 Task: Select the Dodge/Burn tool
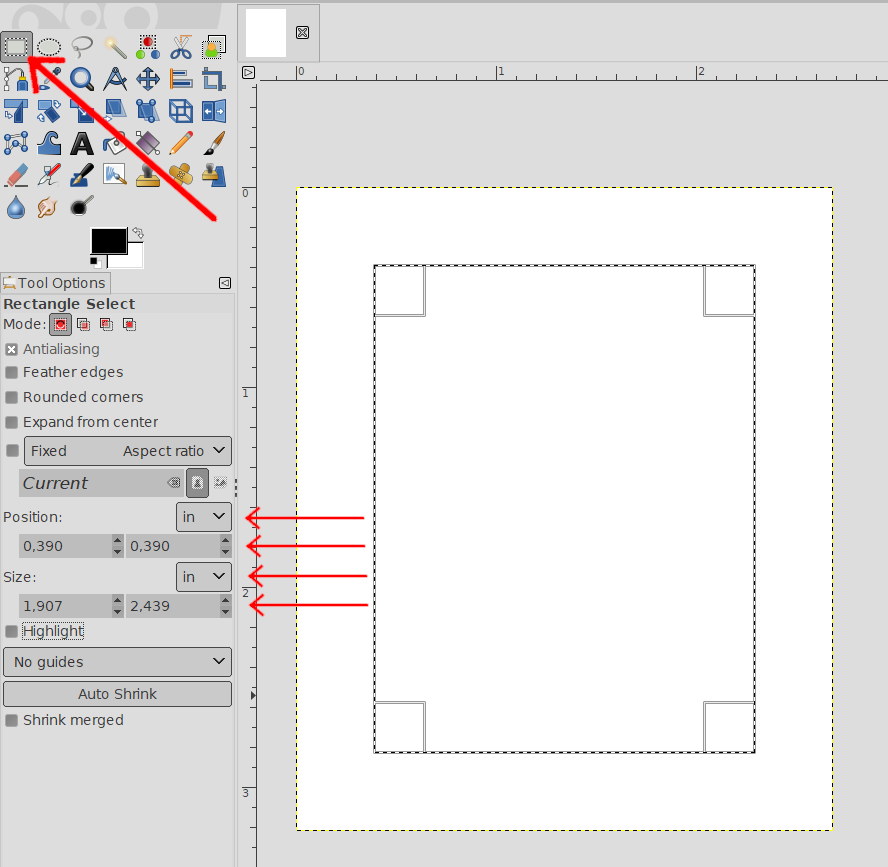point(82,207)
